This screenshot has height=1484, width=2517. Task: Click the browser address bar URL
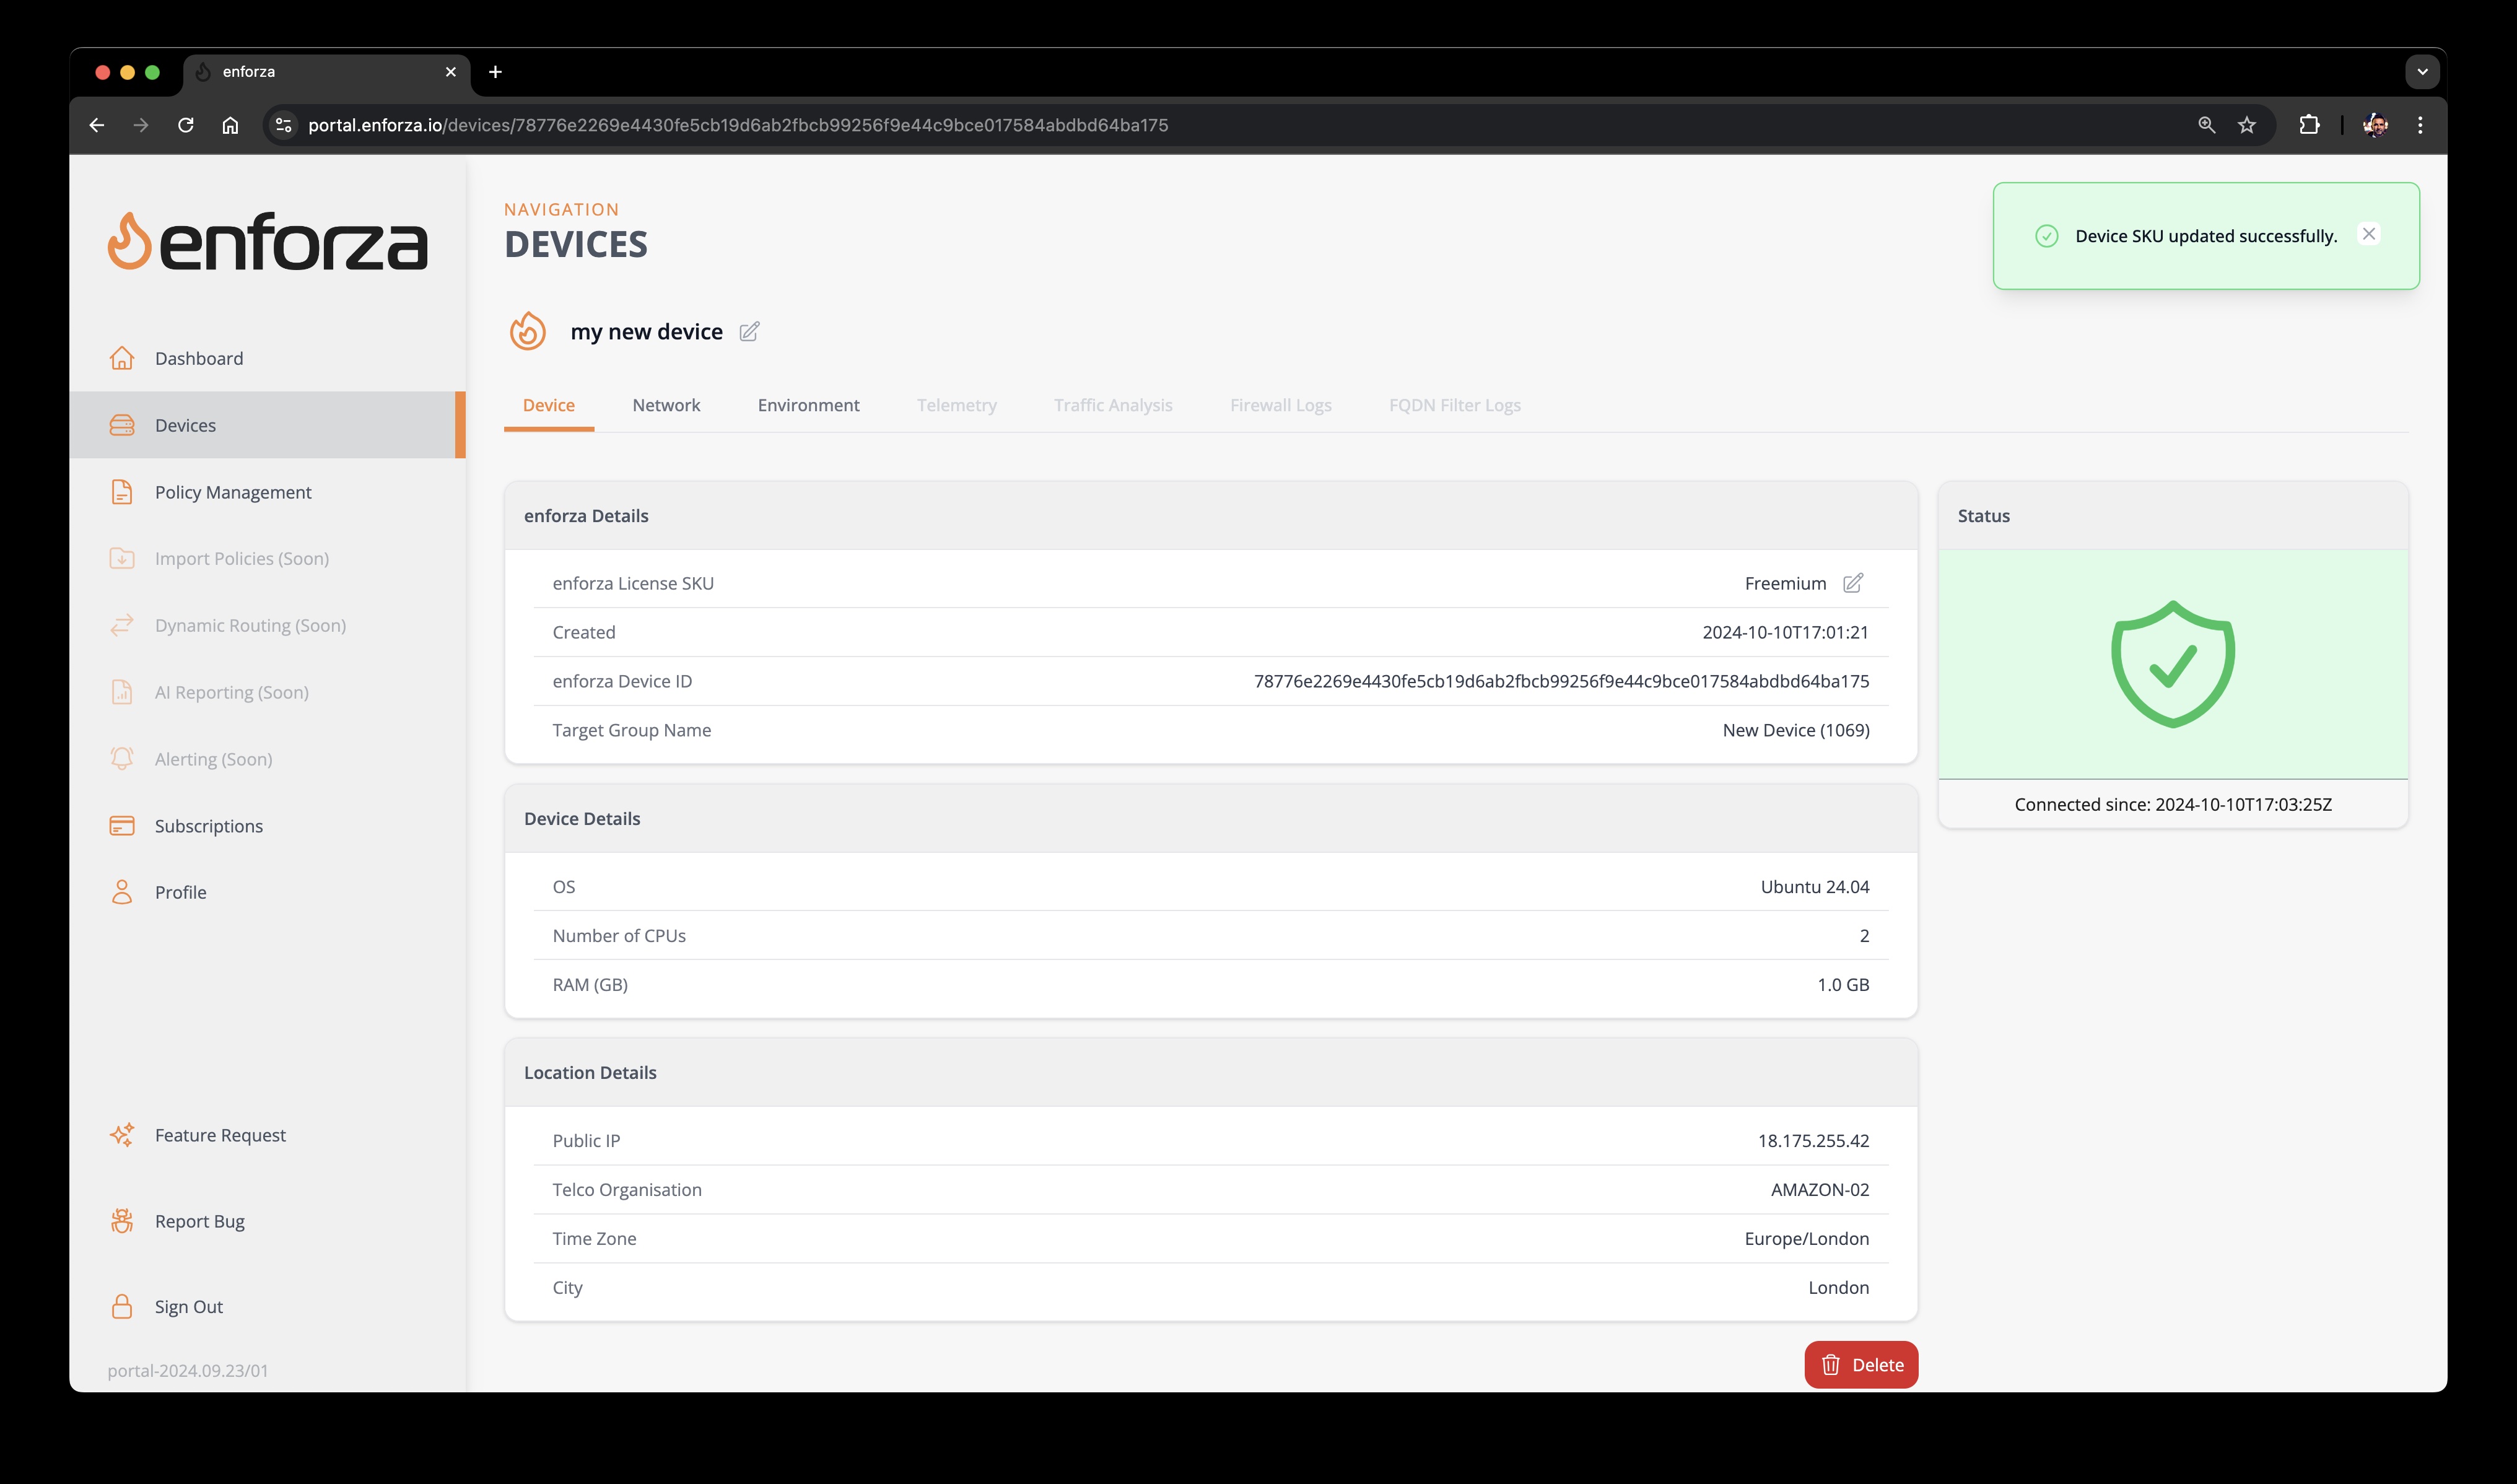pos(738,125)
